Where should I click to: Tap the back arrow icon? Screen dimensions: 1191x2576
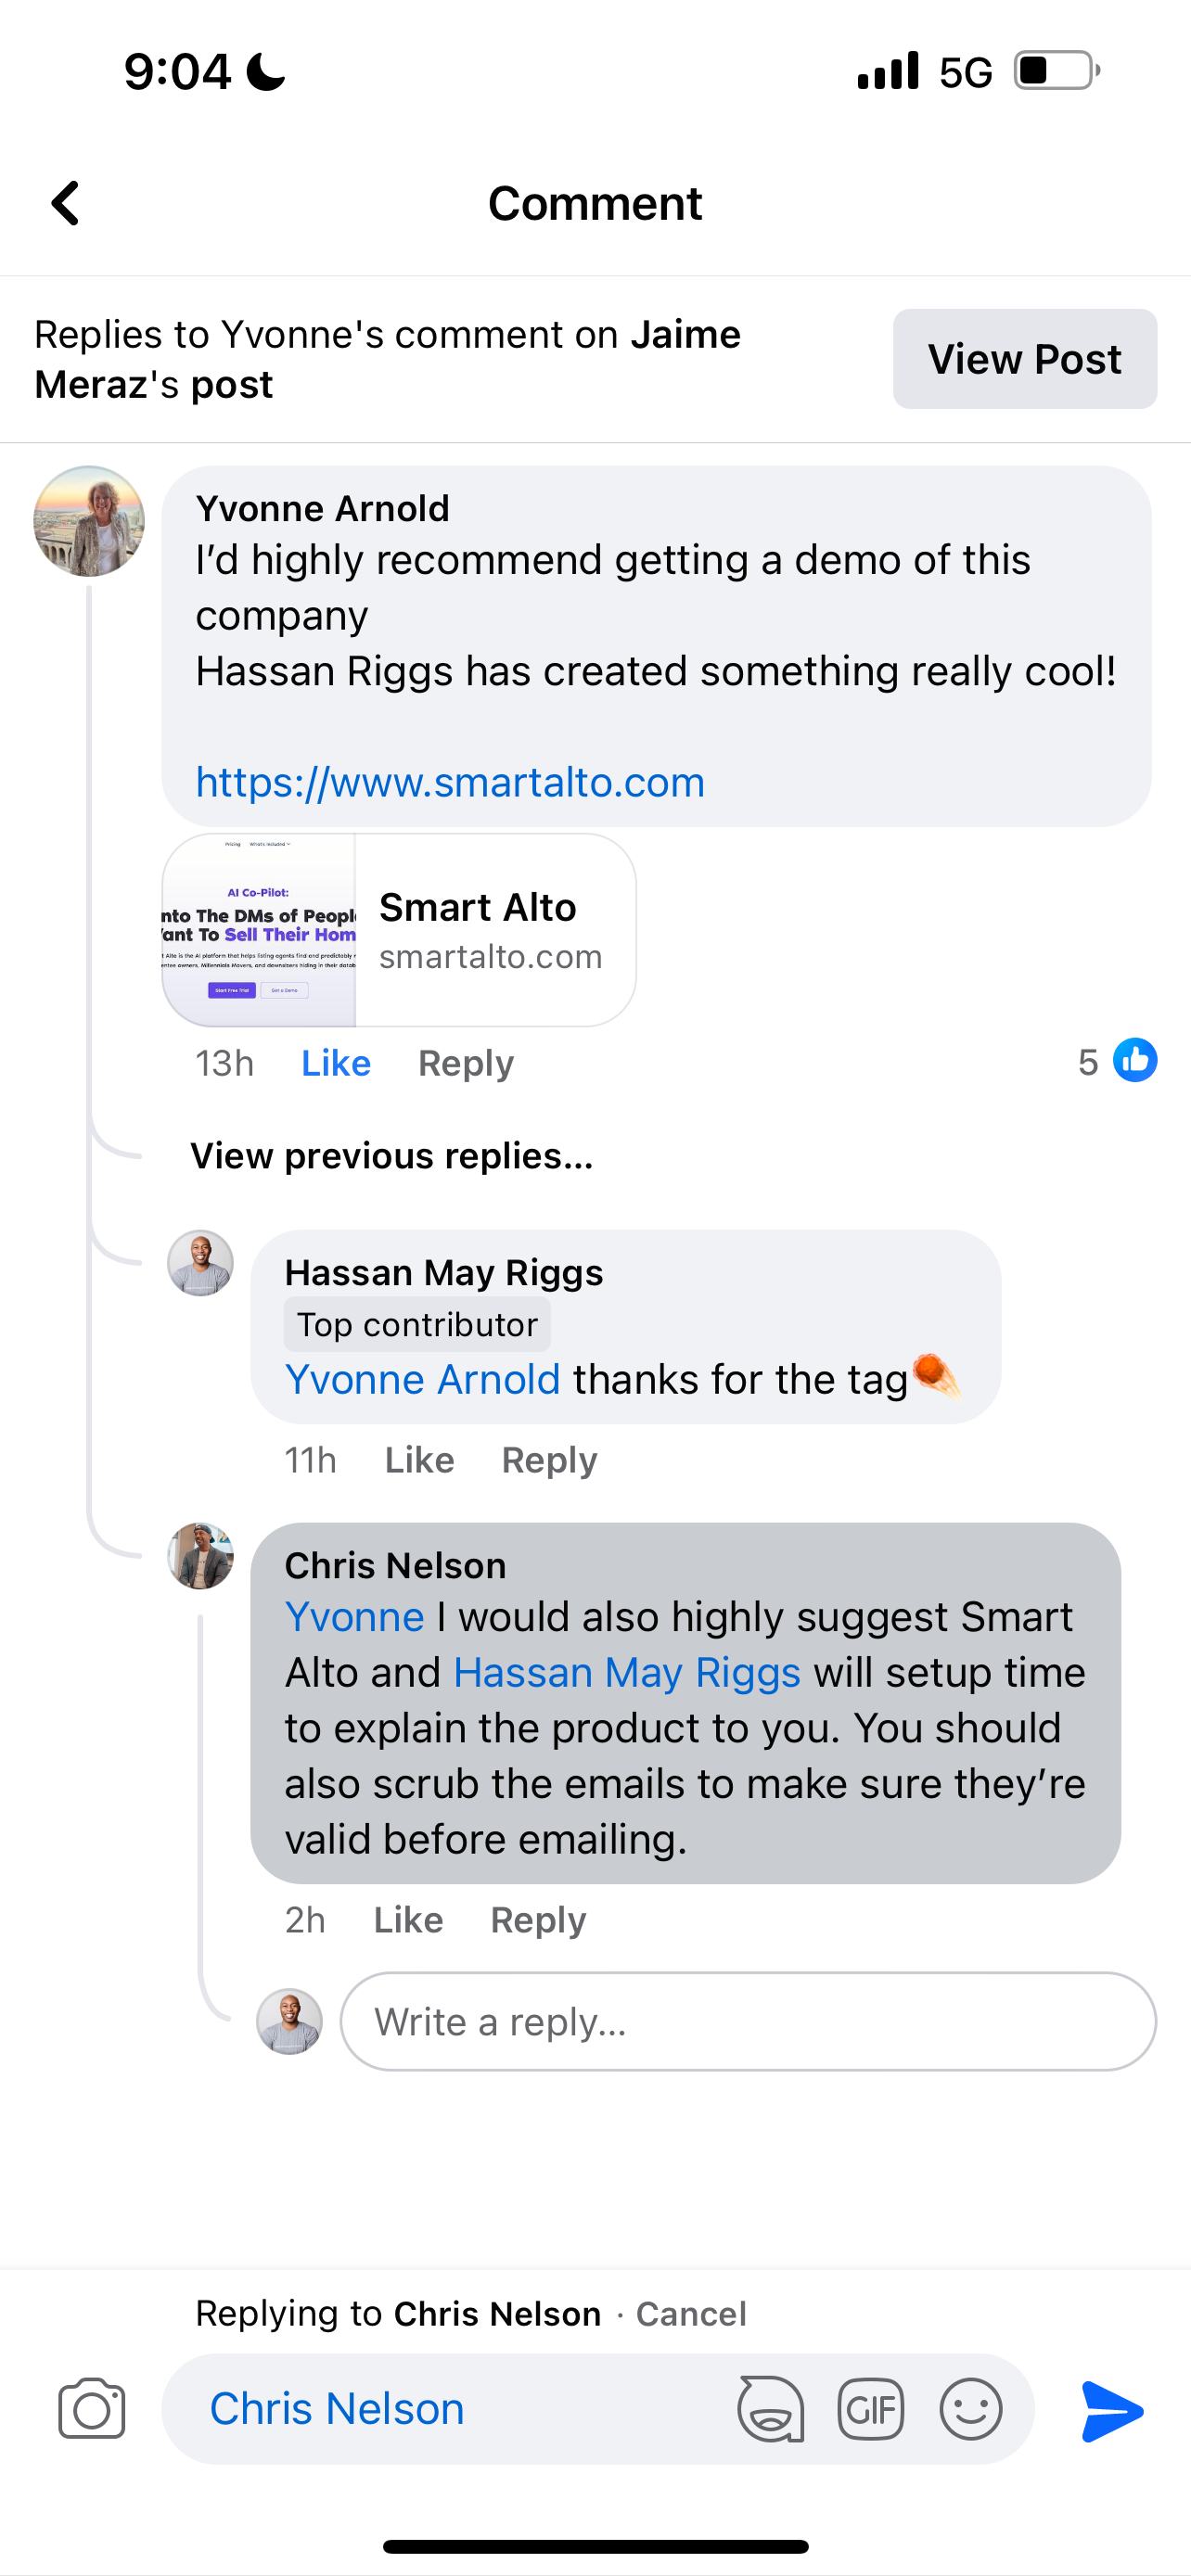[66, 204]
